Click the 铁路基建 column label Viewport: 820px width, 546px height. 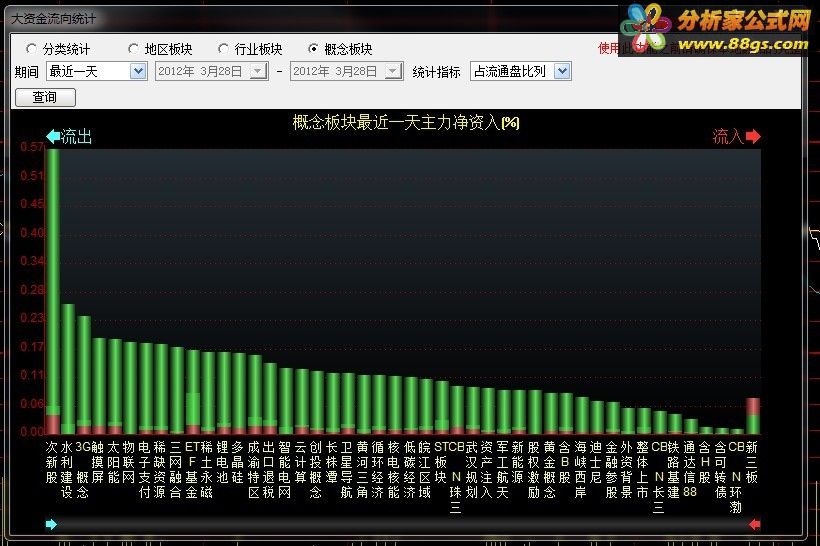click(674, 470)
